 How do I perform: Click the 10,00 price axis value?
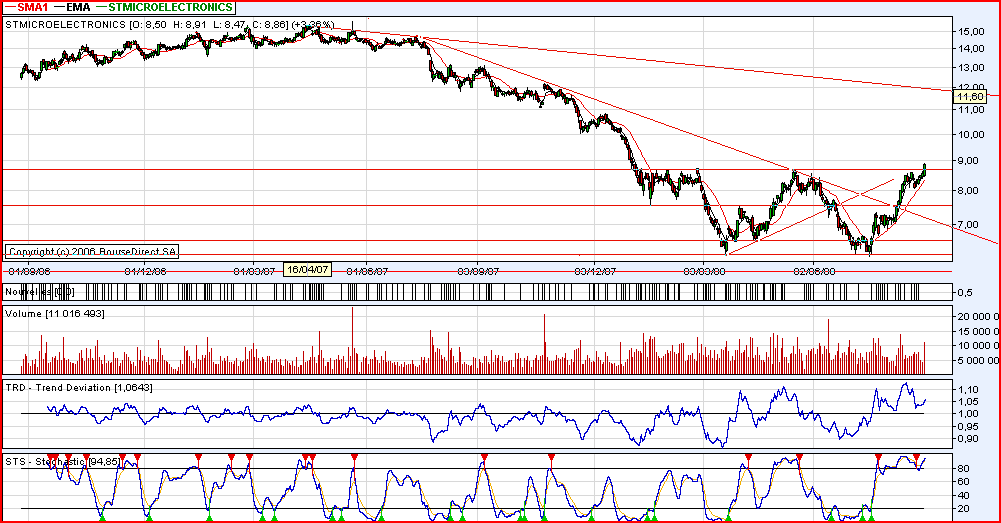[x=971, y=135]
